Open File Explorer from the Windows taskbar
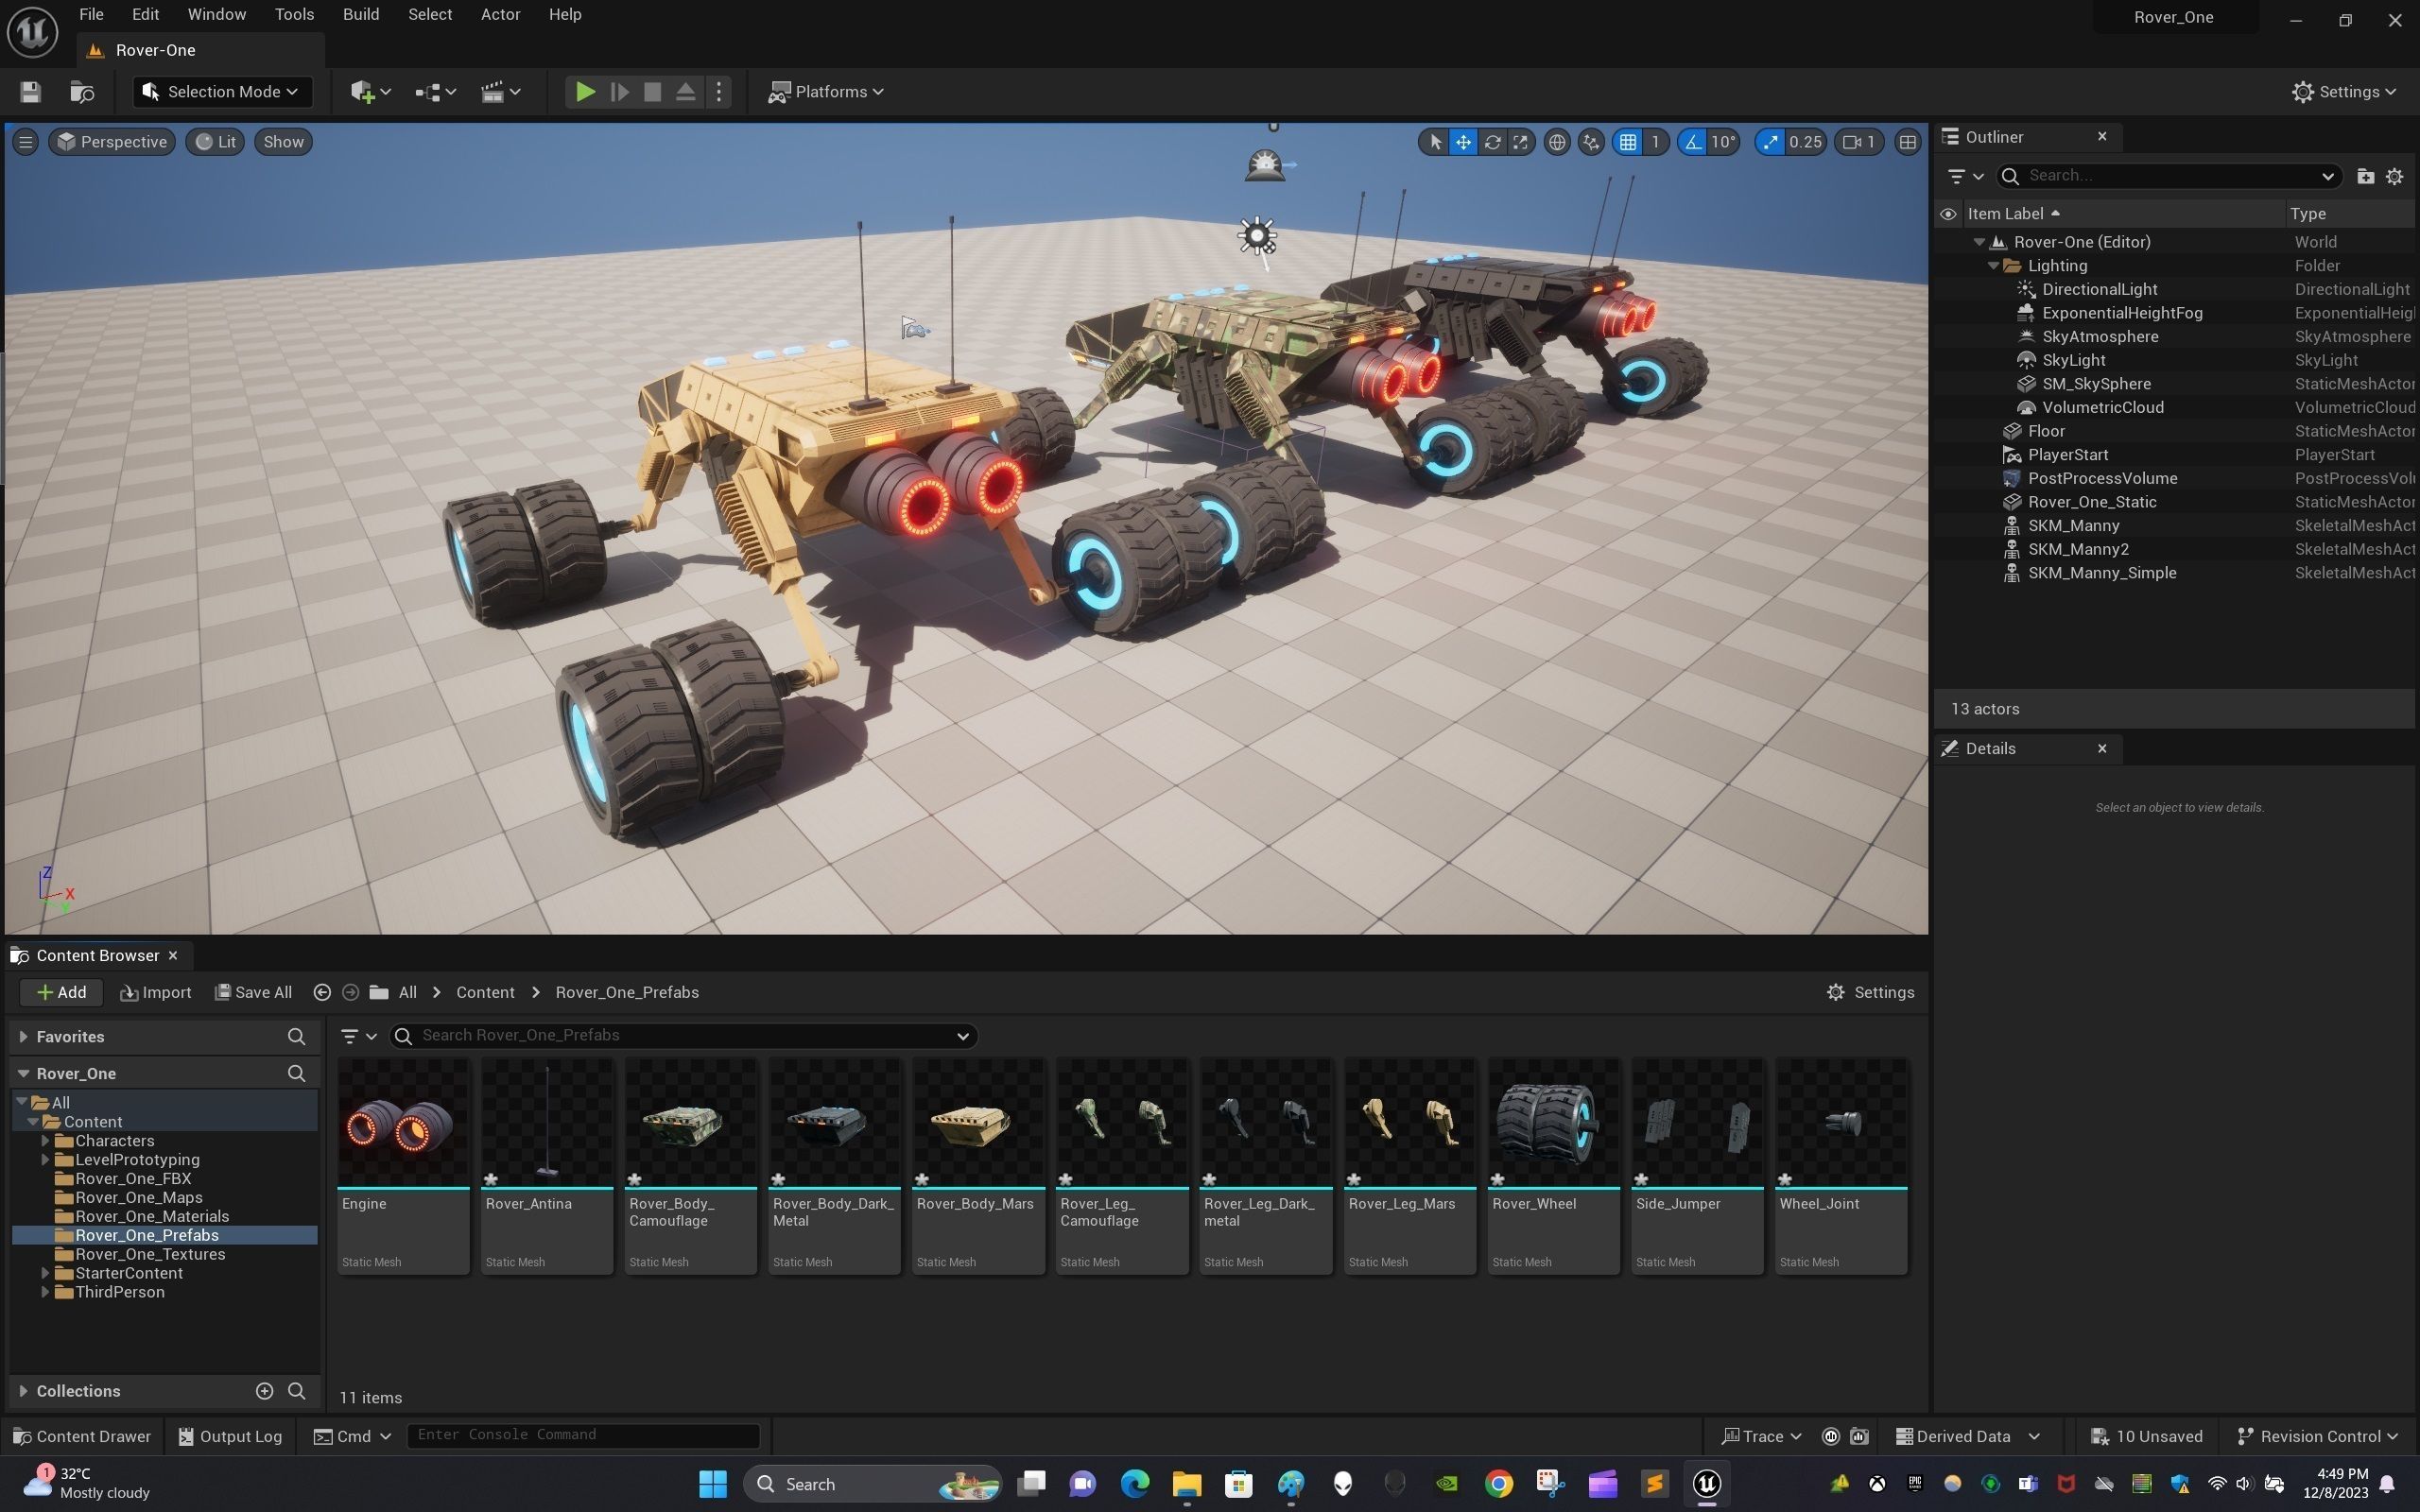The height and width of the screenshot is (1512, 2420). tap(1187, 1484)
